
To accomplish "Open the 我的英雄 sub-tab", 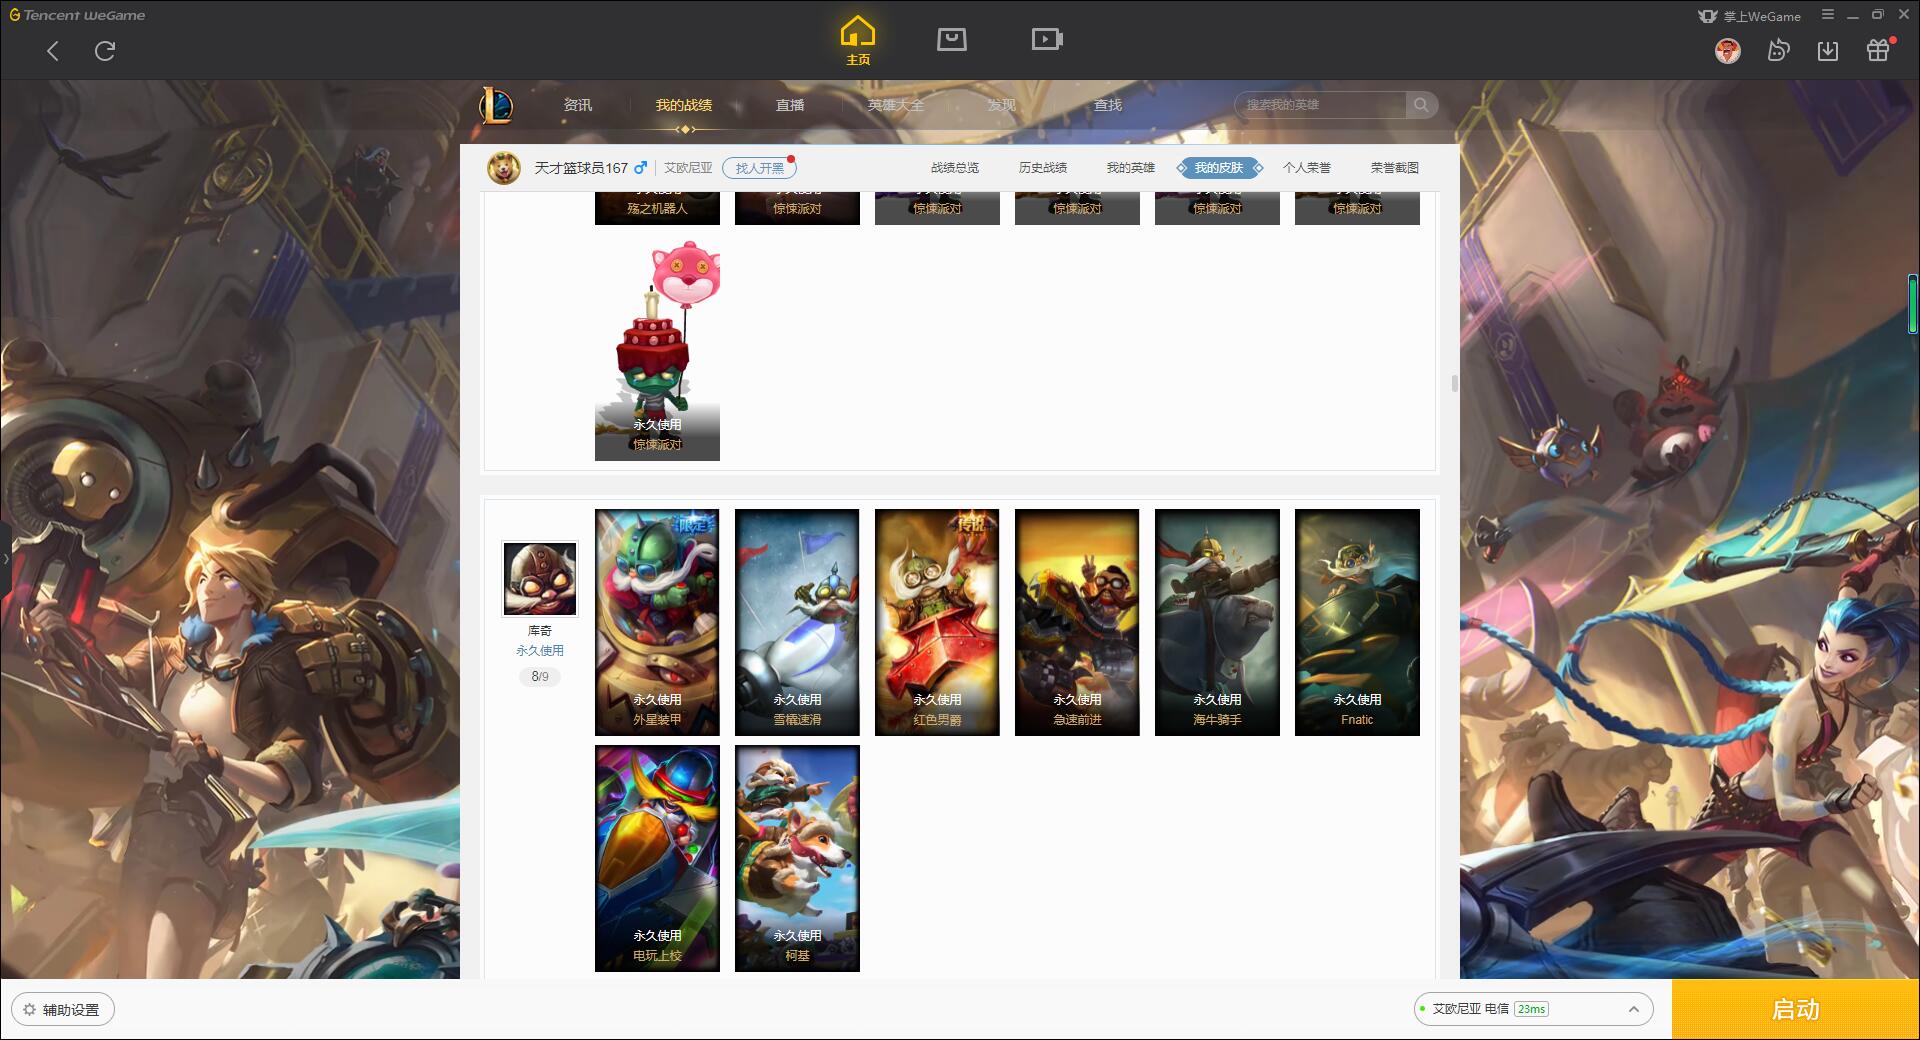I will tap(1131, 168).
